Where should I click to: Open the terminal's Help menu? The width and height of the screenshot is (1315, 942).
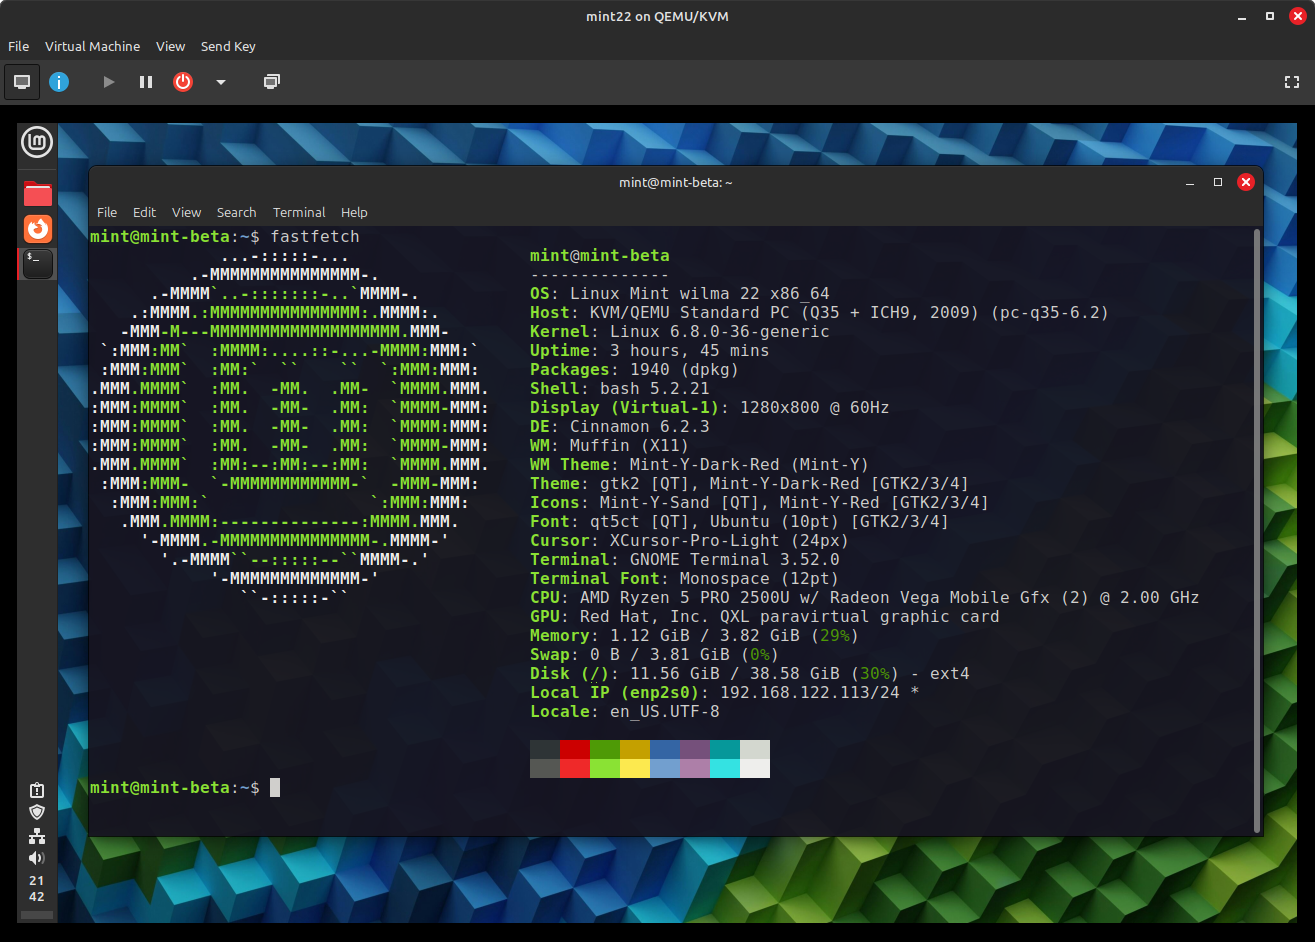pyautogui.click(x=354, y=212)
